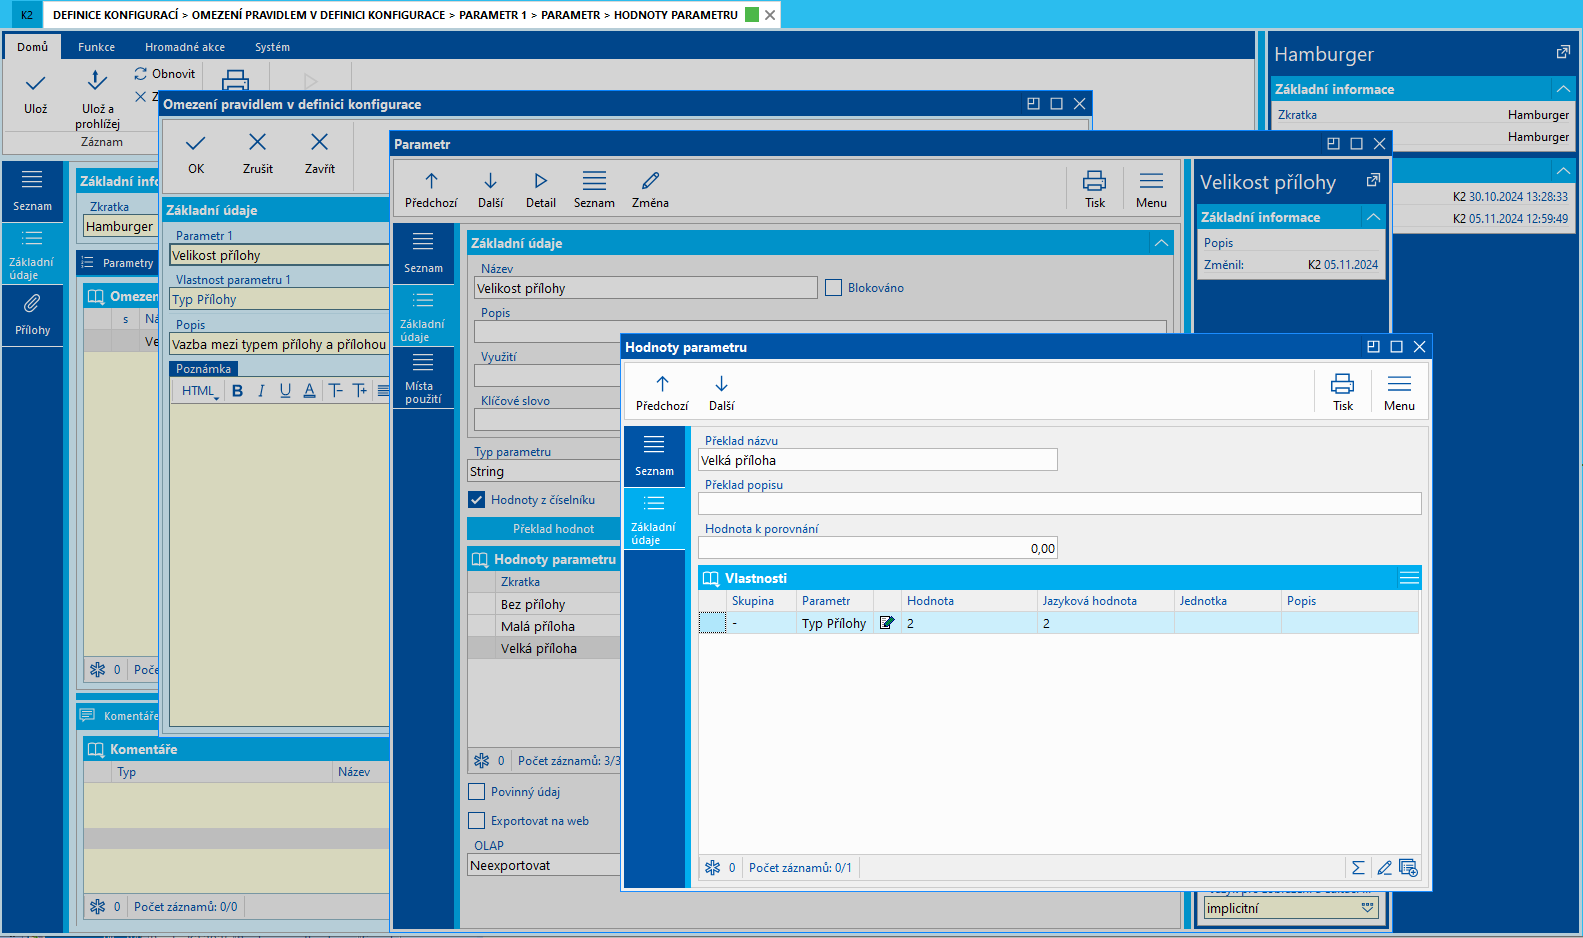Toggle Exportovat na web checkbox
Image resolution: width=1583 pixels, height=938 pixels.
point(477,821)
